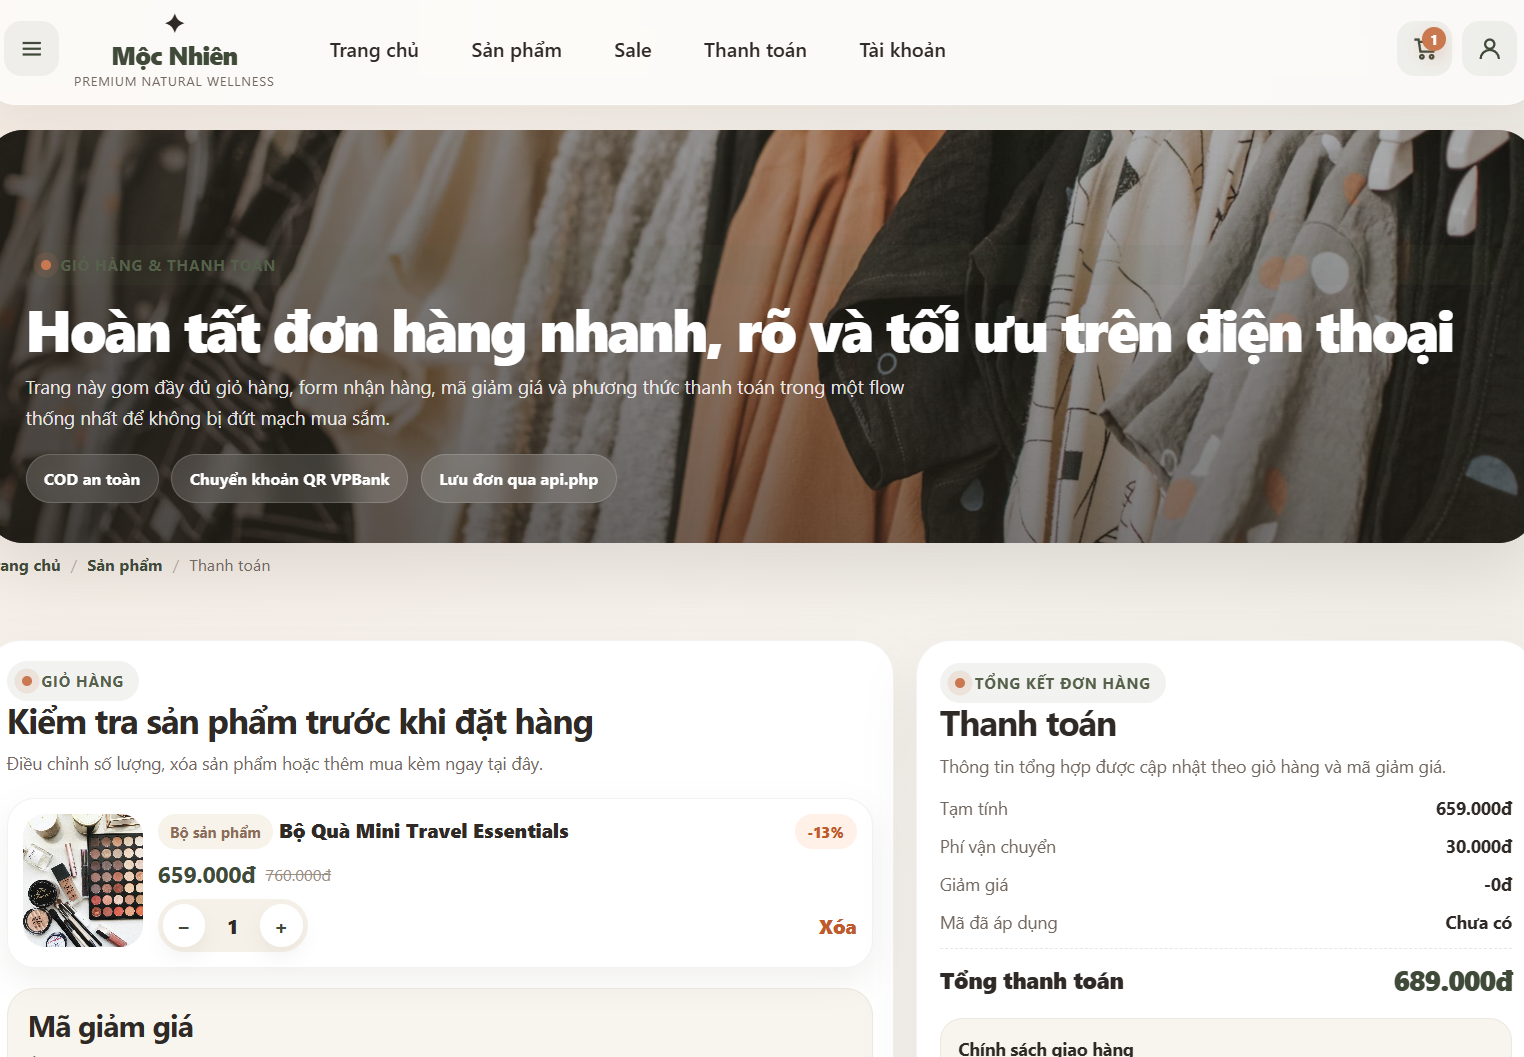Click the TỔNG KẾT ĐƠN HÀNG badge
Screen dimensions: 1524x1057
(x=1052, y=683)
